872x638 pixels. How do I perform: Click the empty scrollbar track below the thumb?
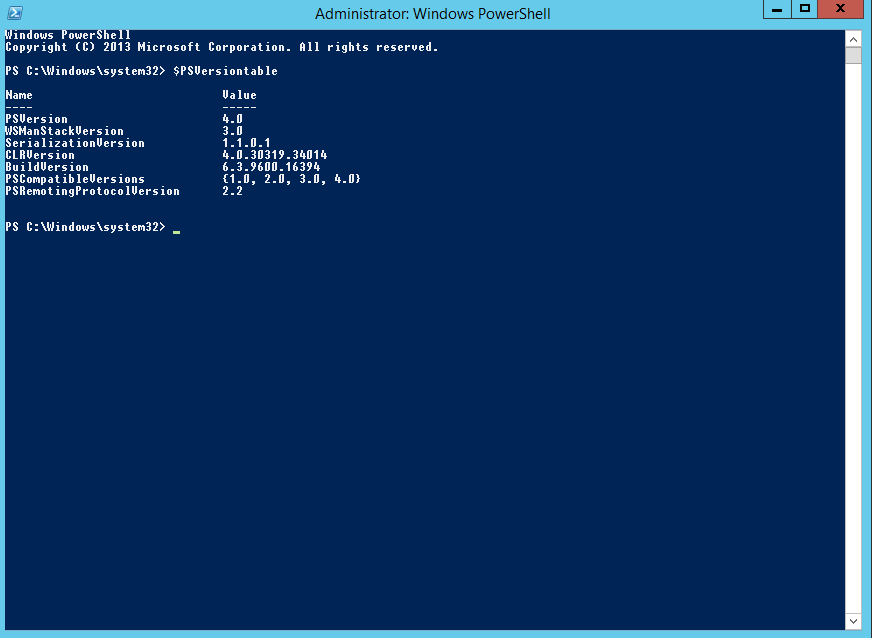pos(853,340)
